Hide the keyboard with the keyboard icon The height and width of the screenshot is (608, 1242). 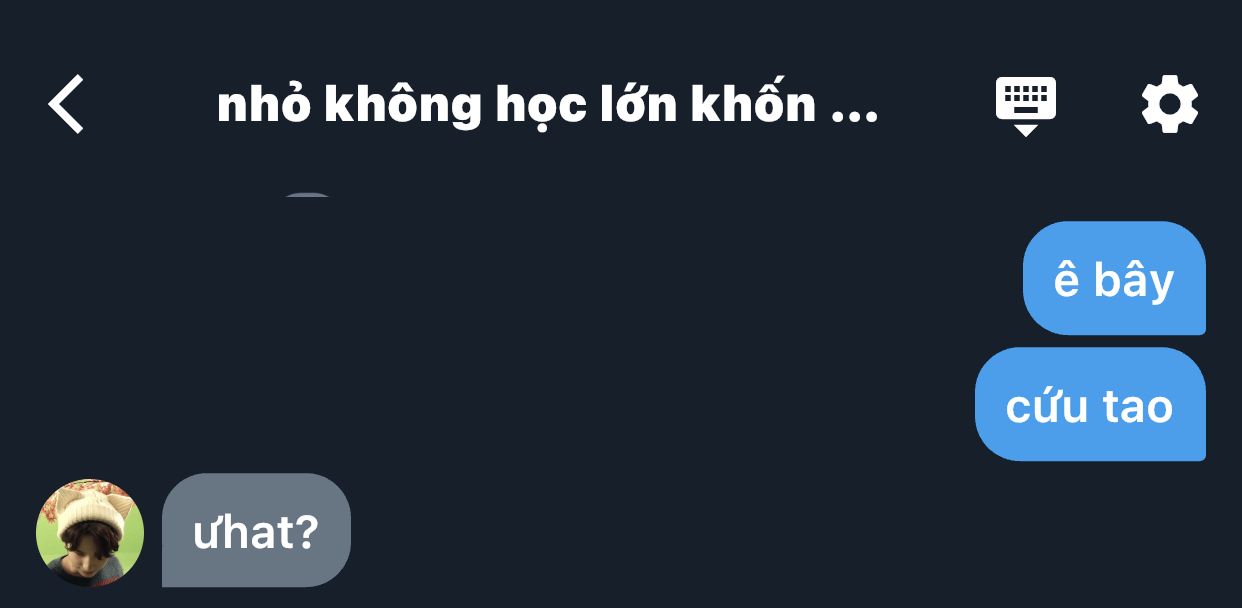1026,106
